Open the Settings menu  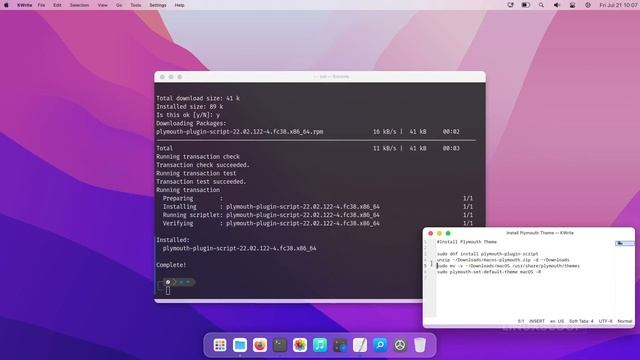[158, 5]
